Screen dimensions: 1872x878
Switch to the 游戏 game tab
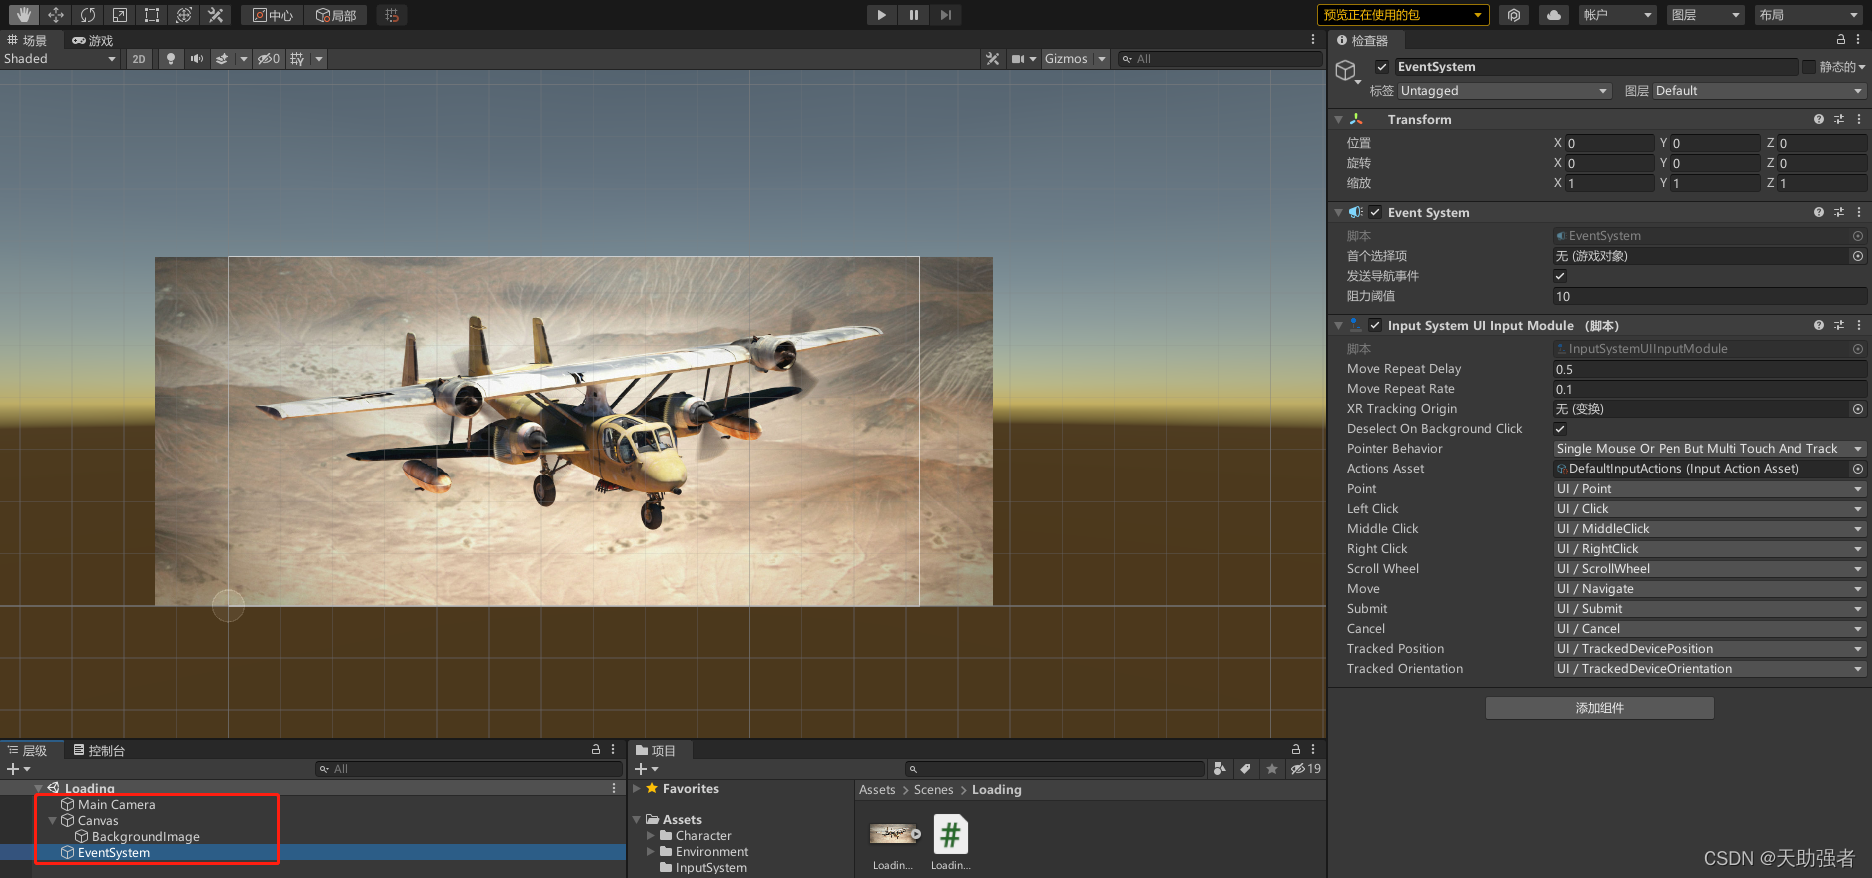92,41
